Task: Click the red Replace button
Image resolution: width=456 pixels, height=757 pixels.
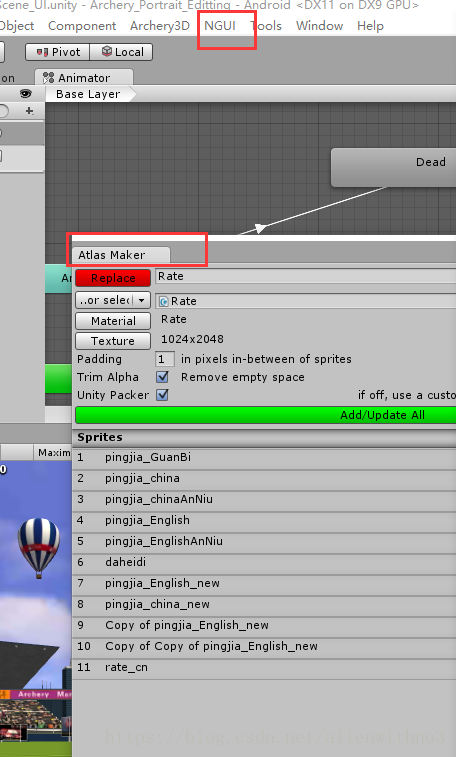Action: click(113, 278)
